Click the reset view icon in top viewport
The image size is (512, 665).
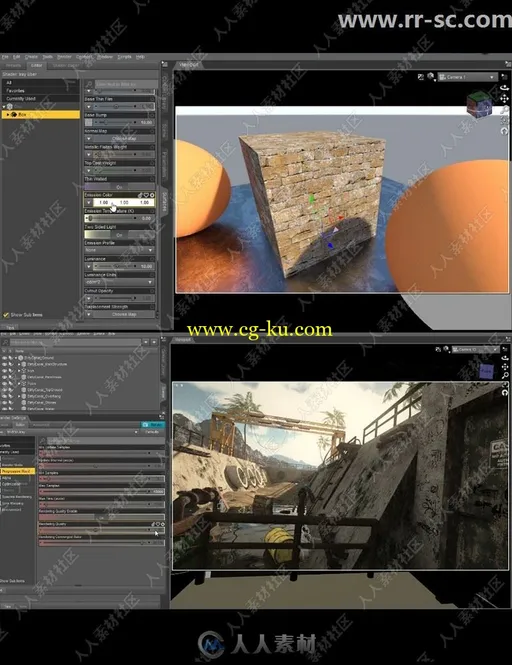coord(504,131)
